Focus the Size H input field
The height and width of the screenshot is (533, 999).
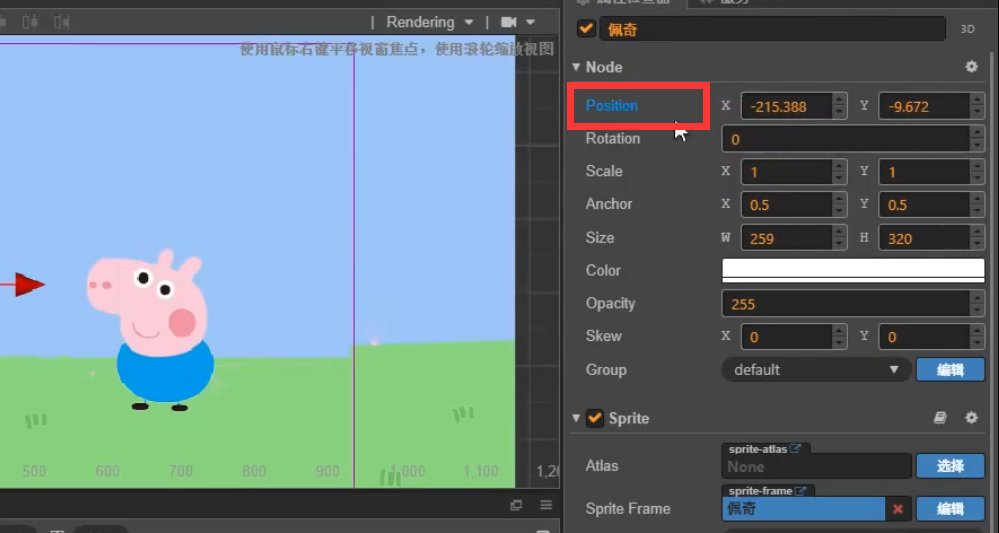924,238
